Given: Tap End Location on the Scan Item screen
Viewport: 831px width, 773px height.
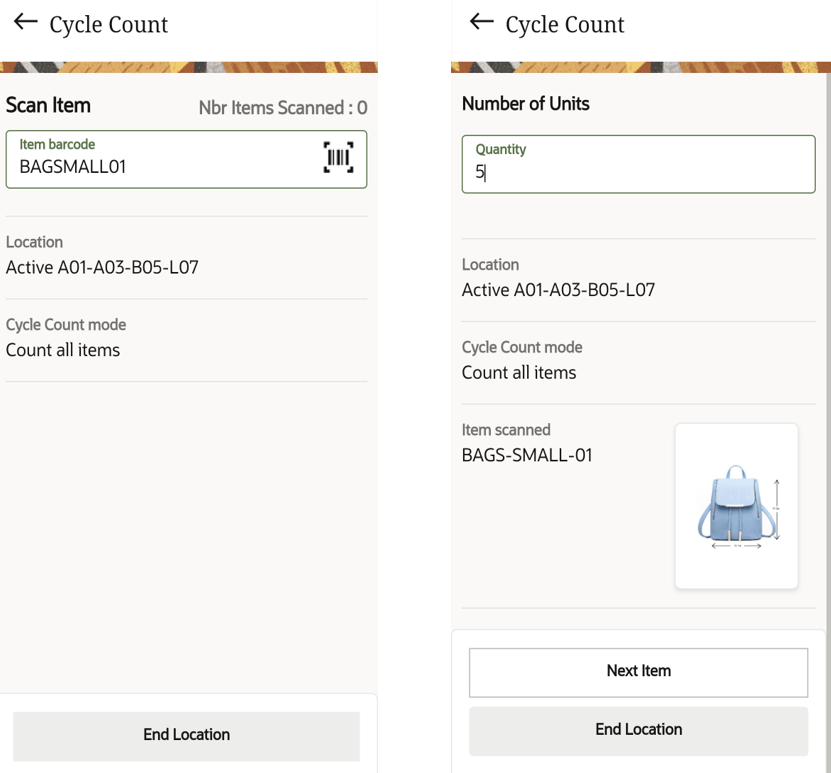Looking at the screenshot, I should click(x=186, y=736).
